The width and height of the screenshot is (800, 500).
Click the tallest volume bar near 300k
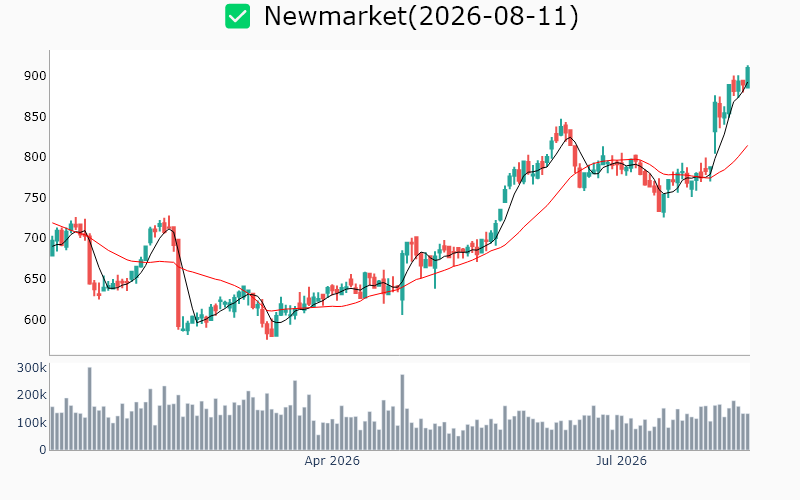(x=89, y=408)
